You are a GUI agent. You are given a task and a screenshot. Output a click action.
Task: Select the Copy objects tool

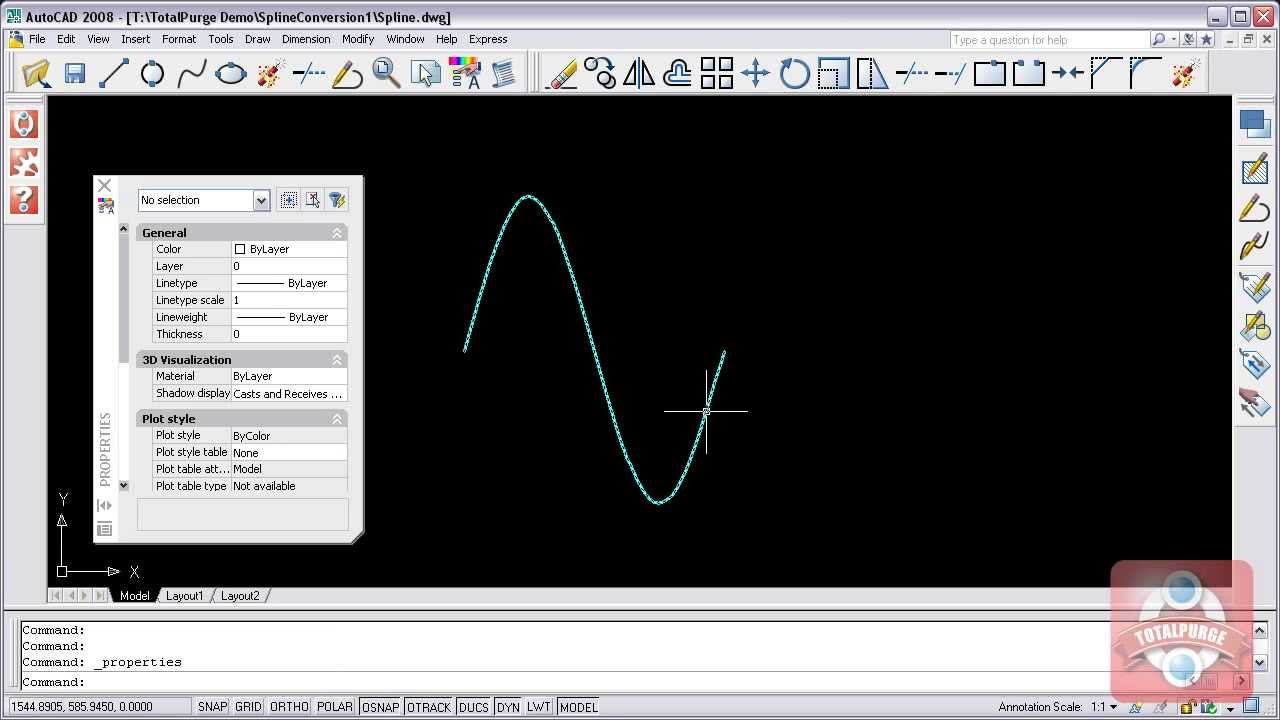tap(600, 73)
